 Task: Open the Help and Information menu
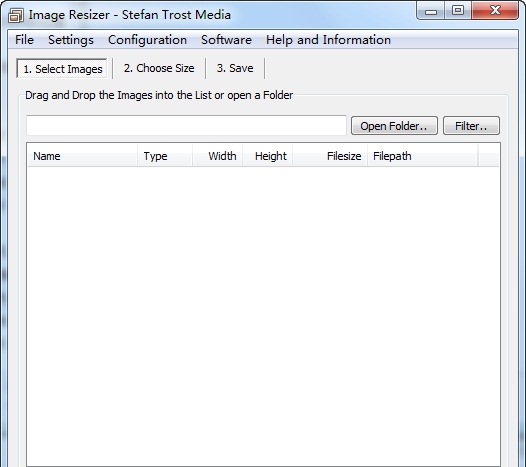[328, 40]
